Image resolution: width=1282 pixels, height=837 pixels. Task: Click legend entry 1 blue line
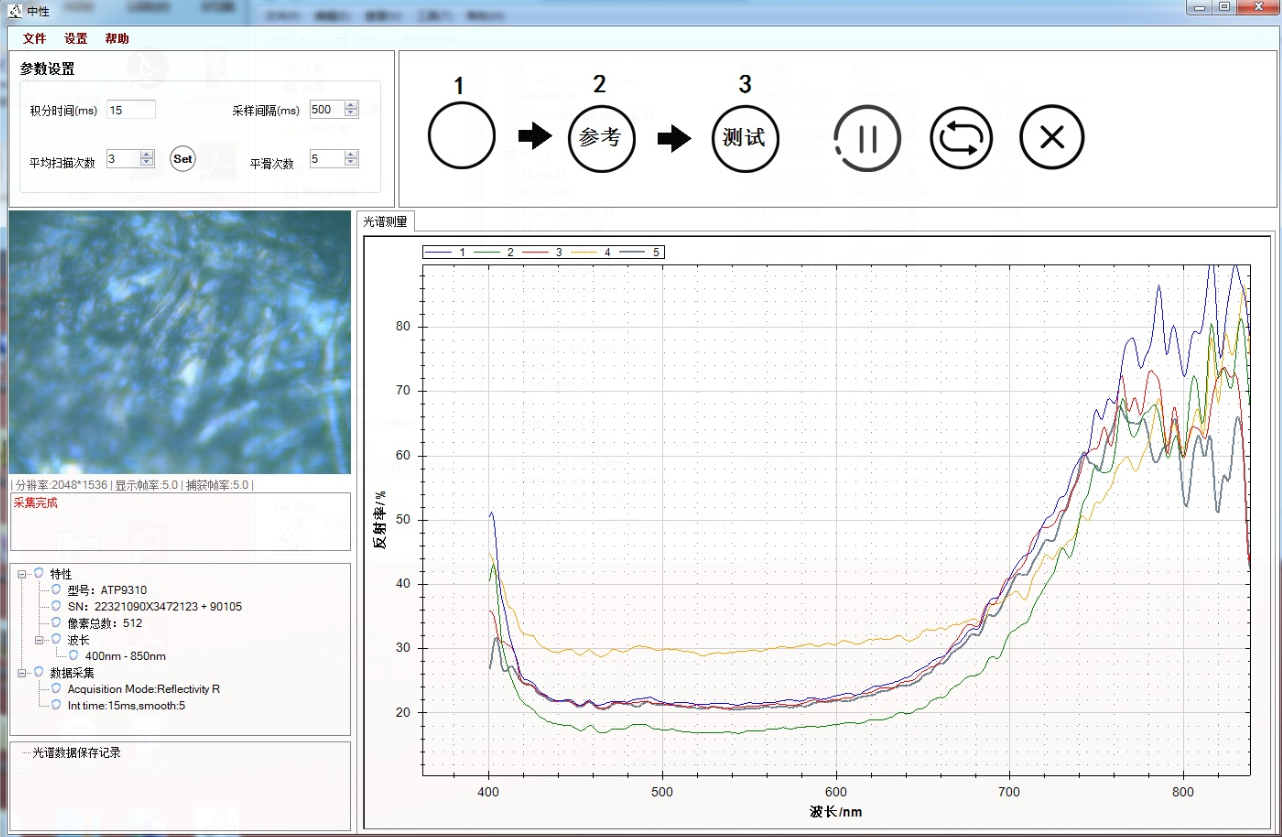(x=446, y=252)
